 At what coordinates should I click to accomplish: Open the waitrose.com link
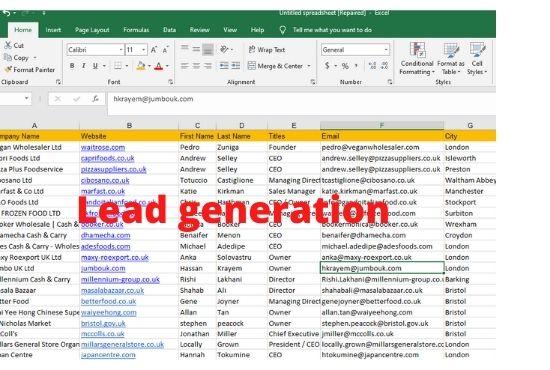point(103,147)
